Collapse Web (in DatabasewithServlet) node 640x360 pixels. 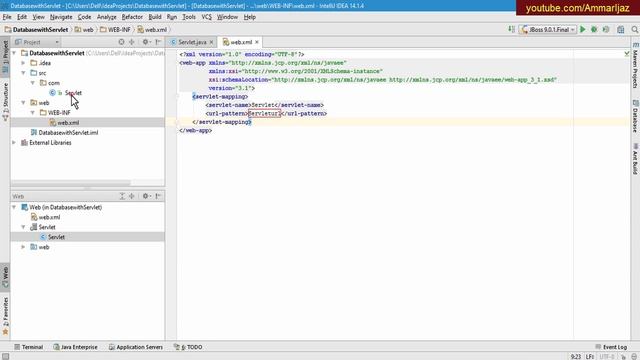pyautogui.click(x=14, y=207)
